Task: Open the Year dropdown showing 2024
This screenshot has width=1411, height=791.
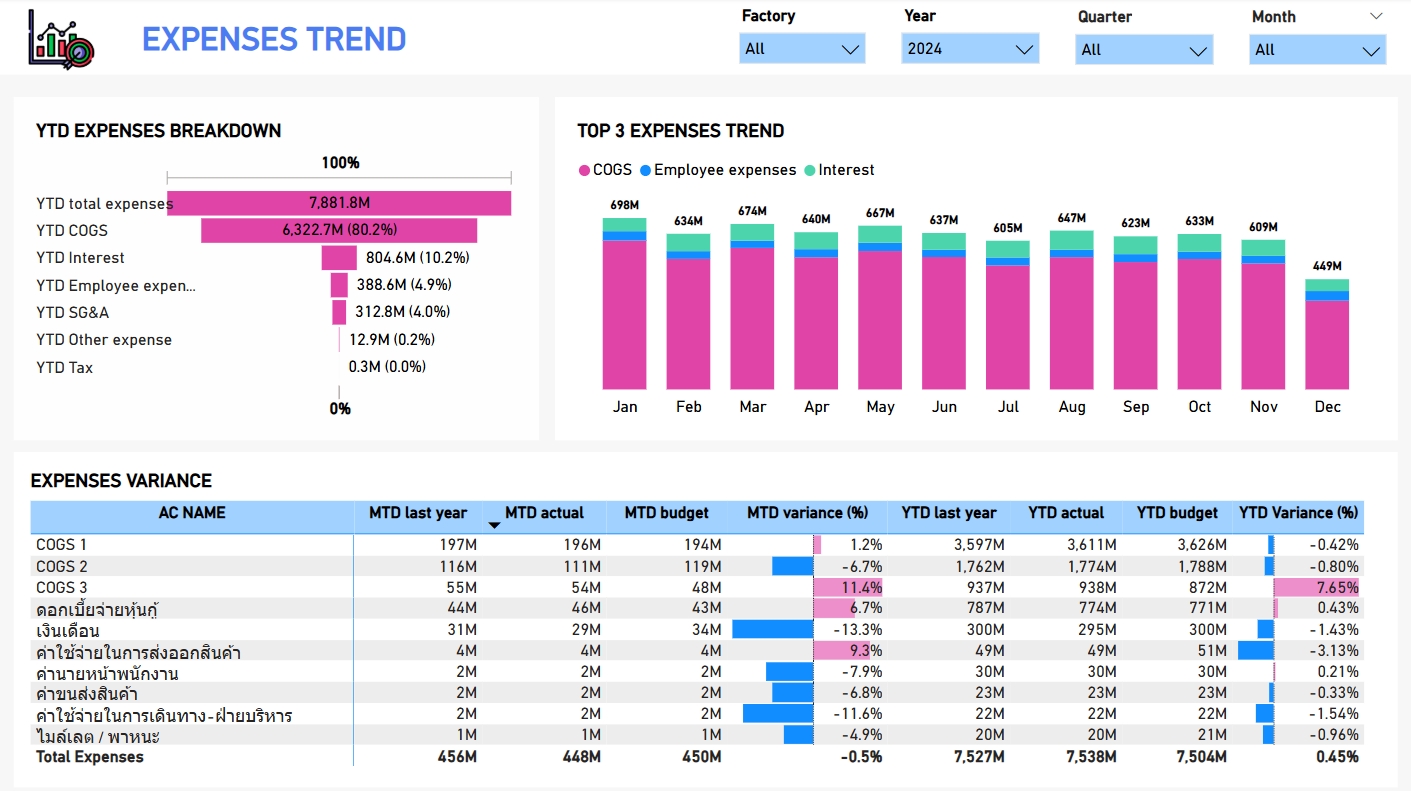Action: point(970,48)
